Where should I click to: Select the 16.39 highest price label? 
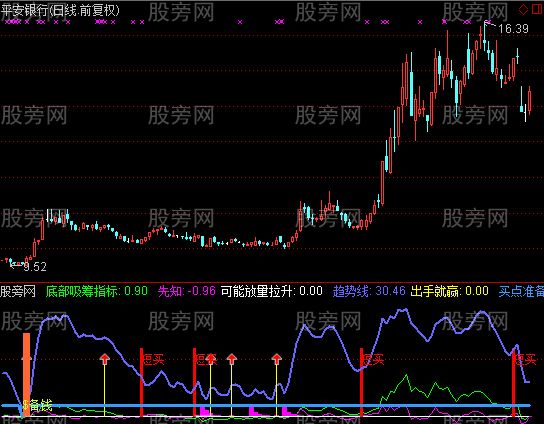(x=513, y=29)
